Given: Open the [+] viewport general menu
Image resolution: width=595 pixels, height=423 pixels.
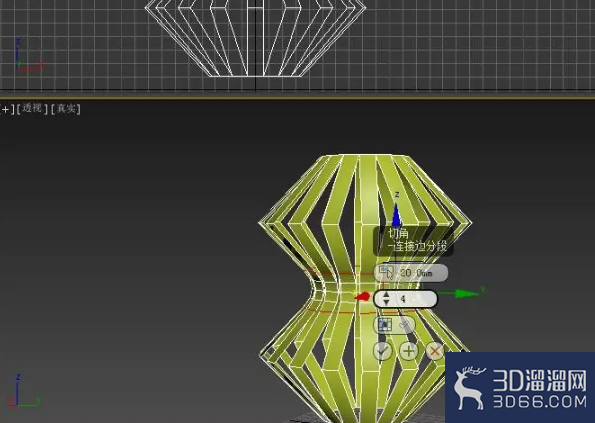Looking at the screenshot, I should 7,109.
